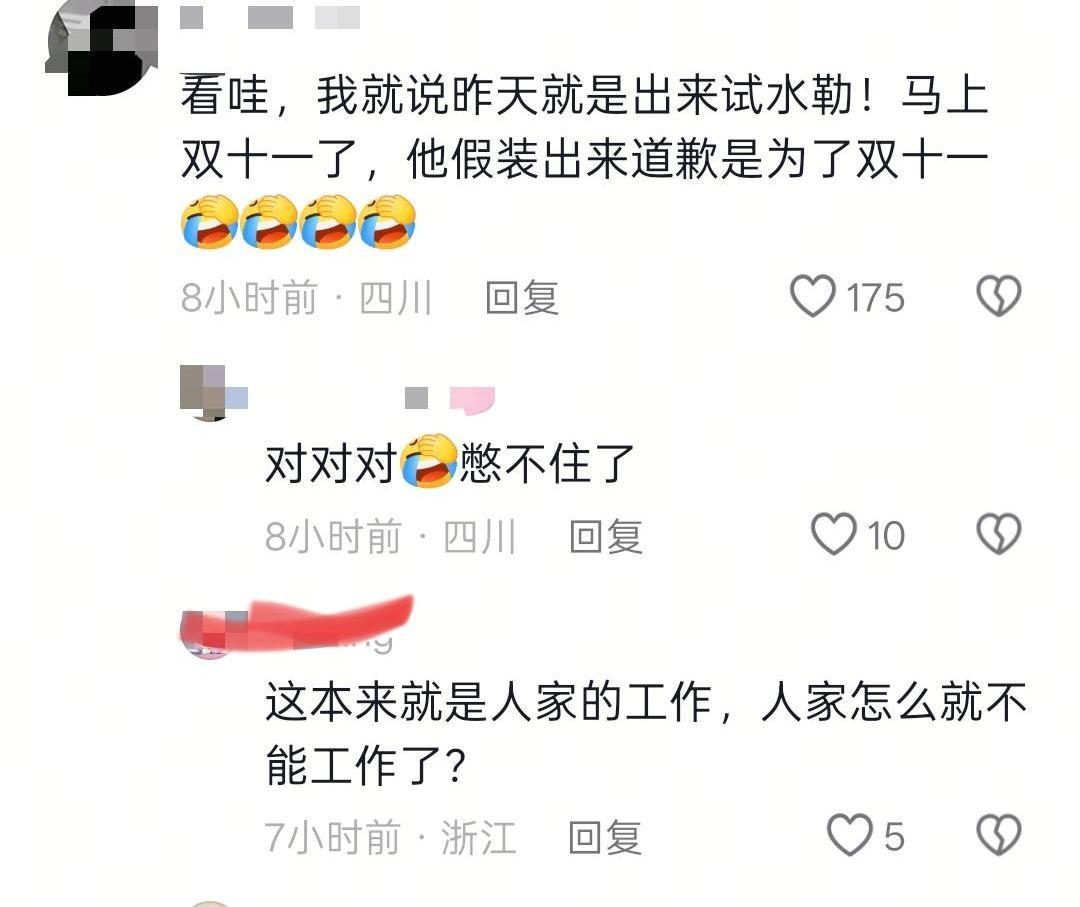Like the comment with 175 likes
The image size is (1080, 907).
point(813,296)
